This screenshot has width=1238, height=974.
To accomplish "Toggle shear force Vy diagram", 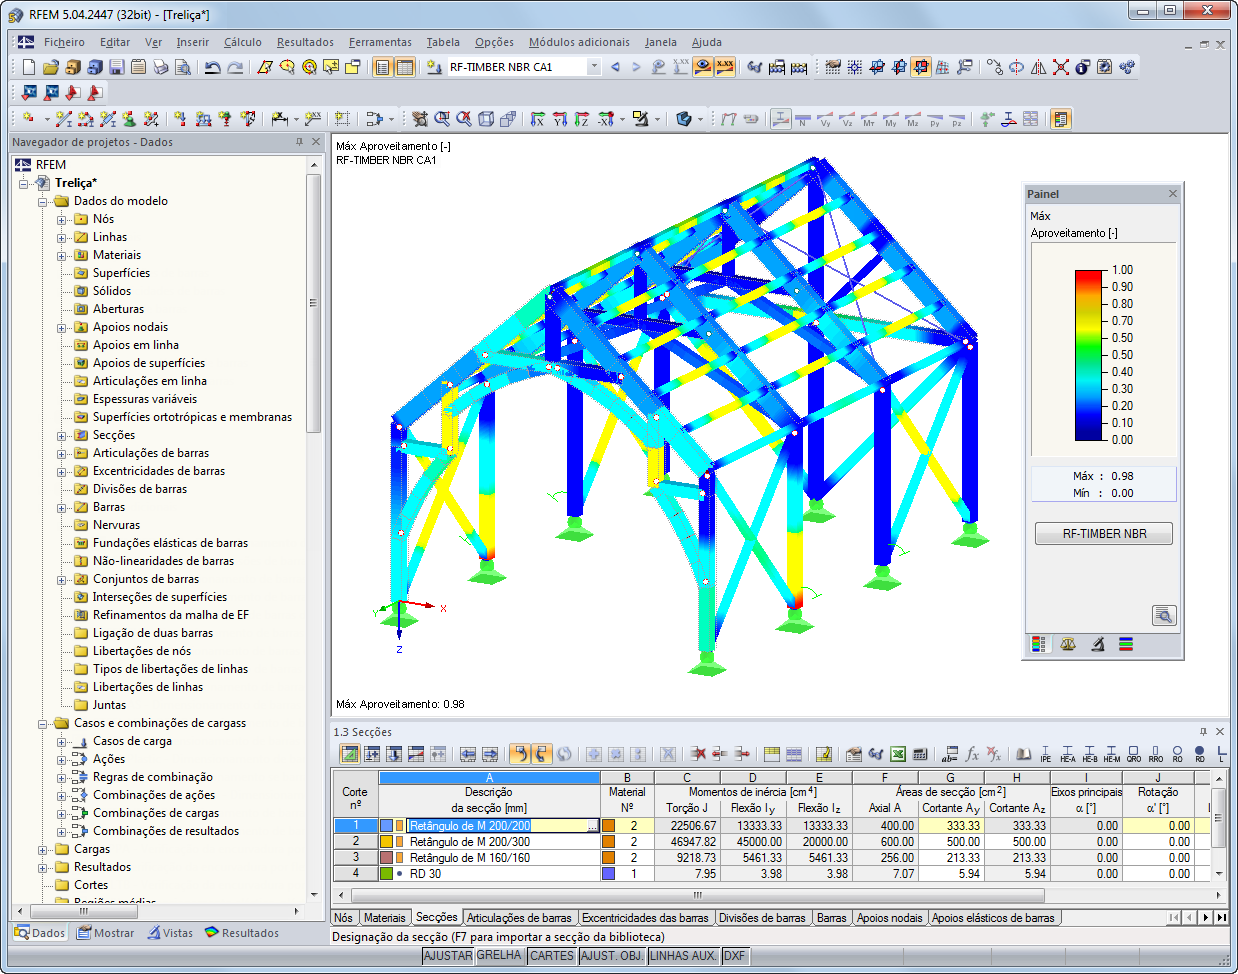I will (825, 119).
